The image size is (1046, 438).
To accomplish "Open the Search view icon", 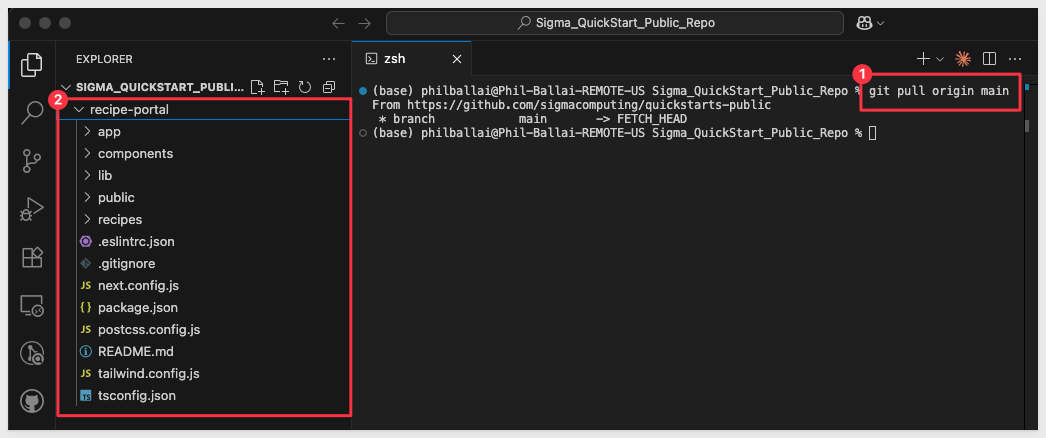I will (x=31, y=113).
